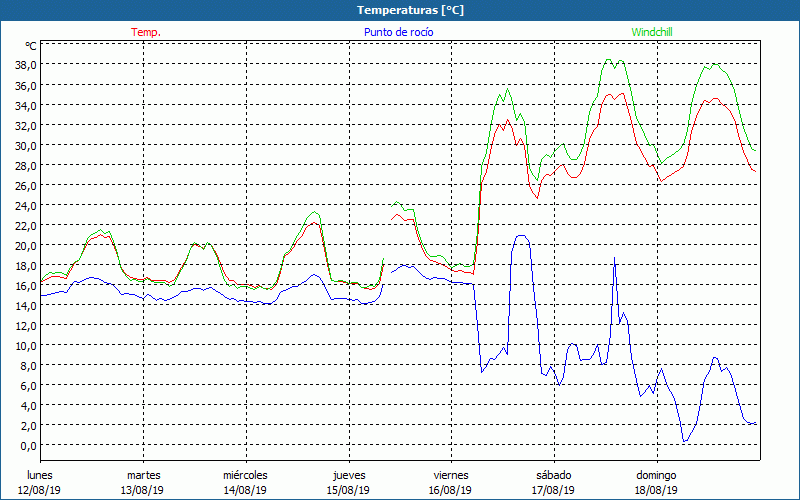
Task: Click the 'Temperaturas [°C]' chart title
Action: coord(410,10)
